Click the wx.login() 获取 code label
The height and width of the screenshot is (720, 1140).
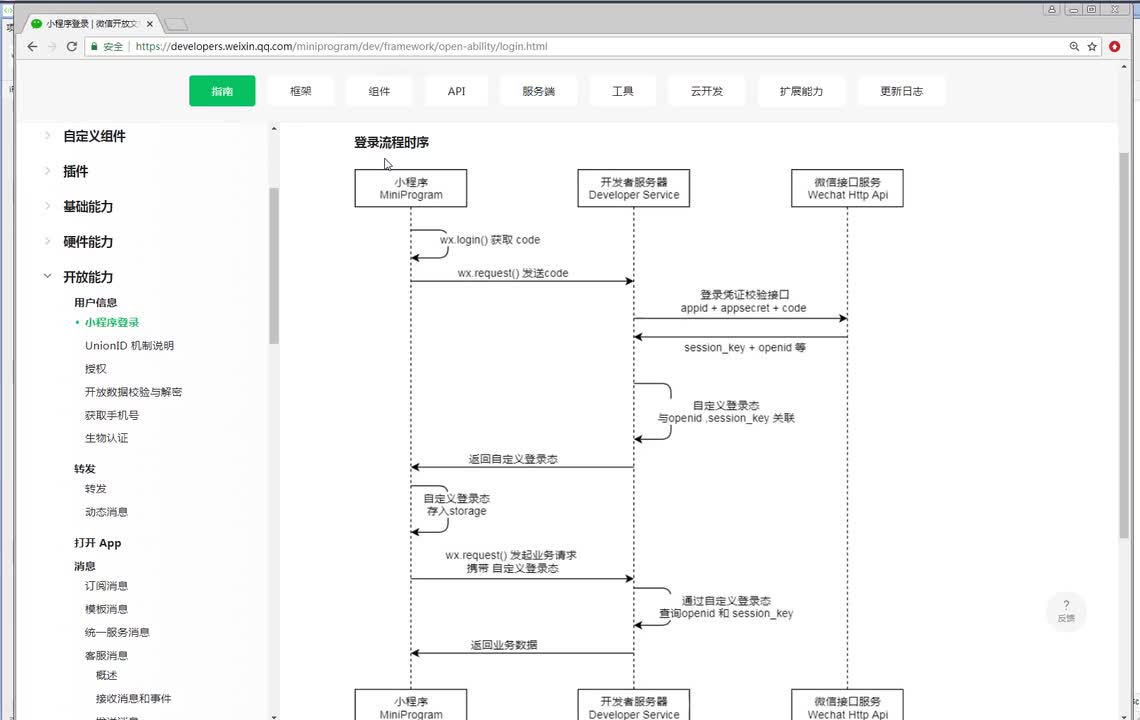pos(490,240)
